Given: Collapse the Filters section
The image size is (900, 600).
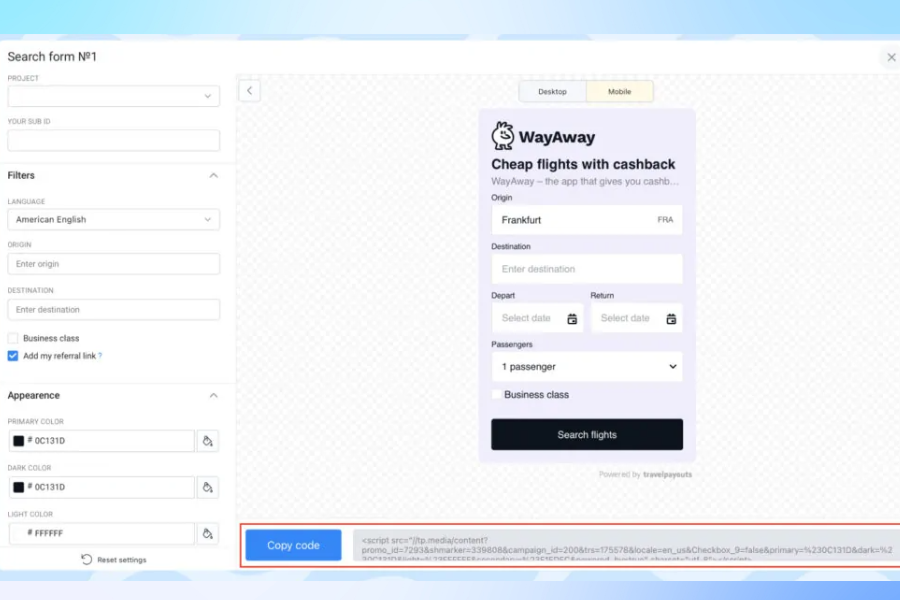Looking at the screenshot, I should tap(213, 176).
